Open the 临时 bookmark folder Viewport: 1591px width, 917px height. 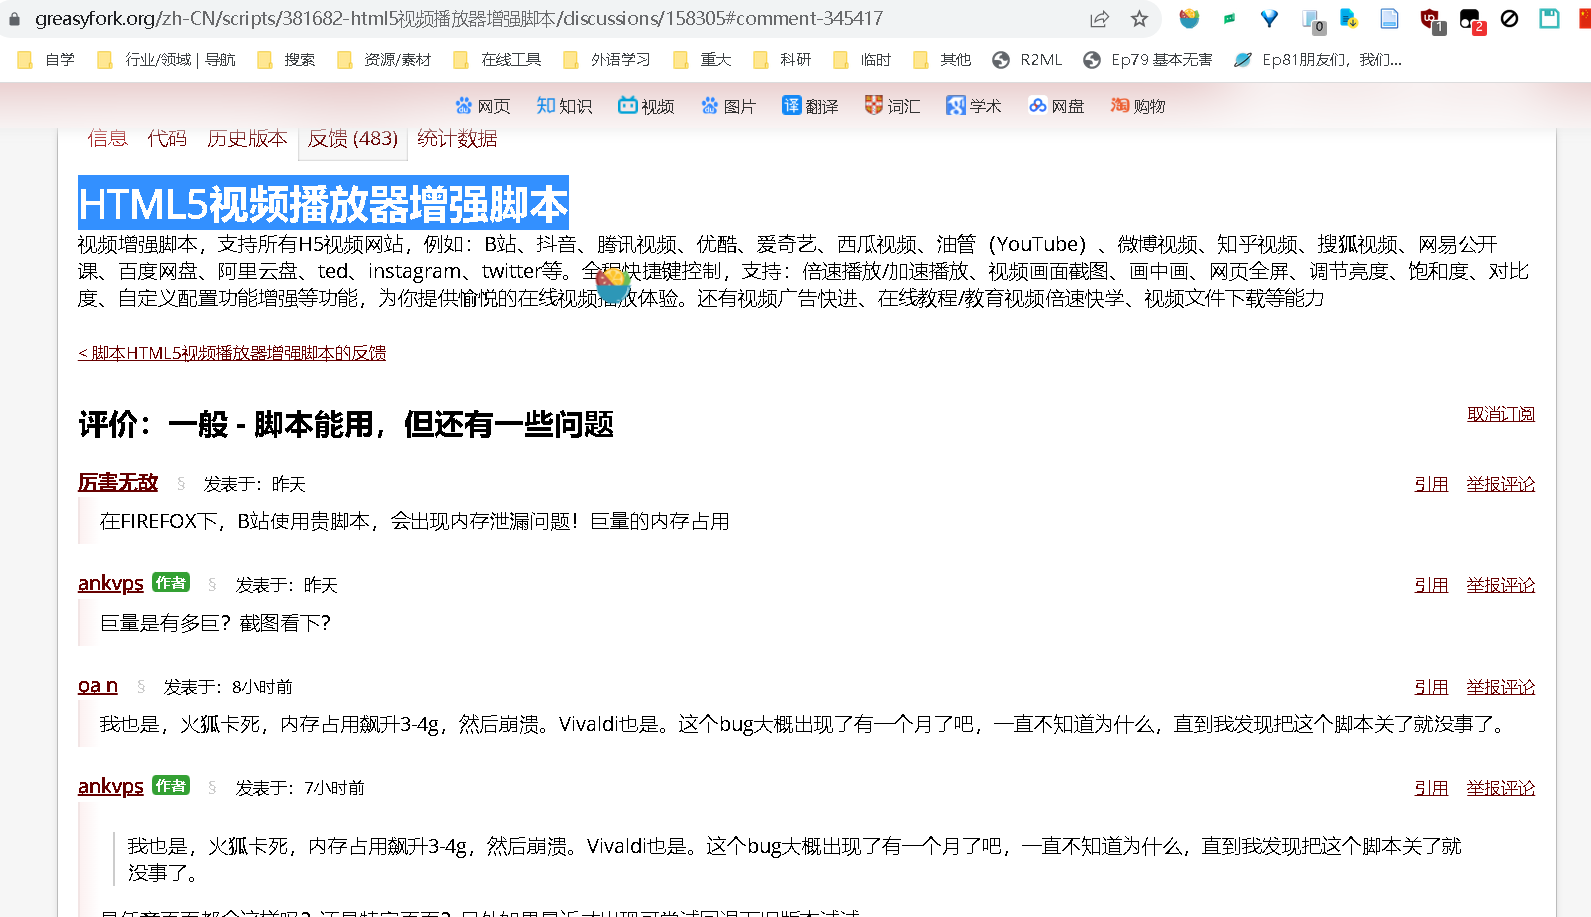point(862,60)
